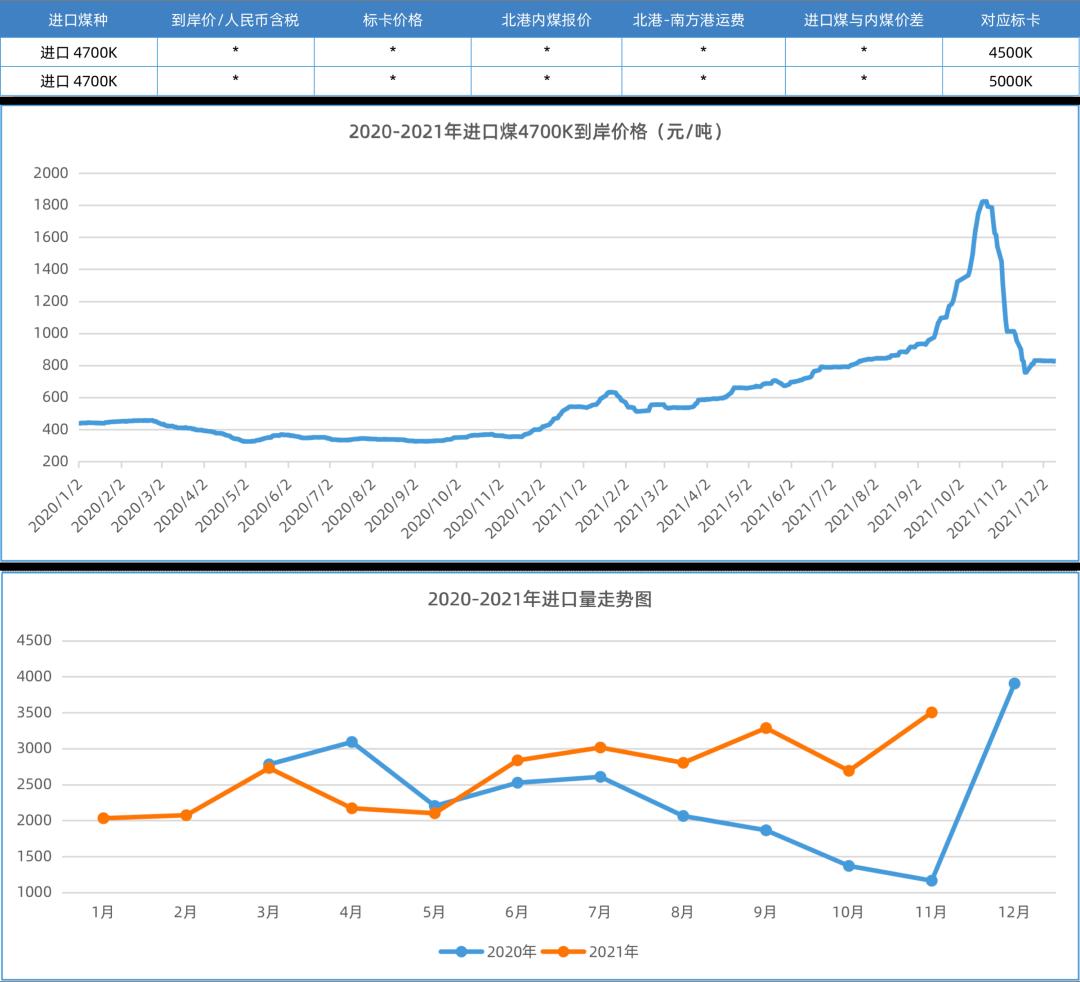Select the 2020-2021年进口量走势图 chart title
This screenshot has height=982, width=1080.
click(539, 600)
